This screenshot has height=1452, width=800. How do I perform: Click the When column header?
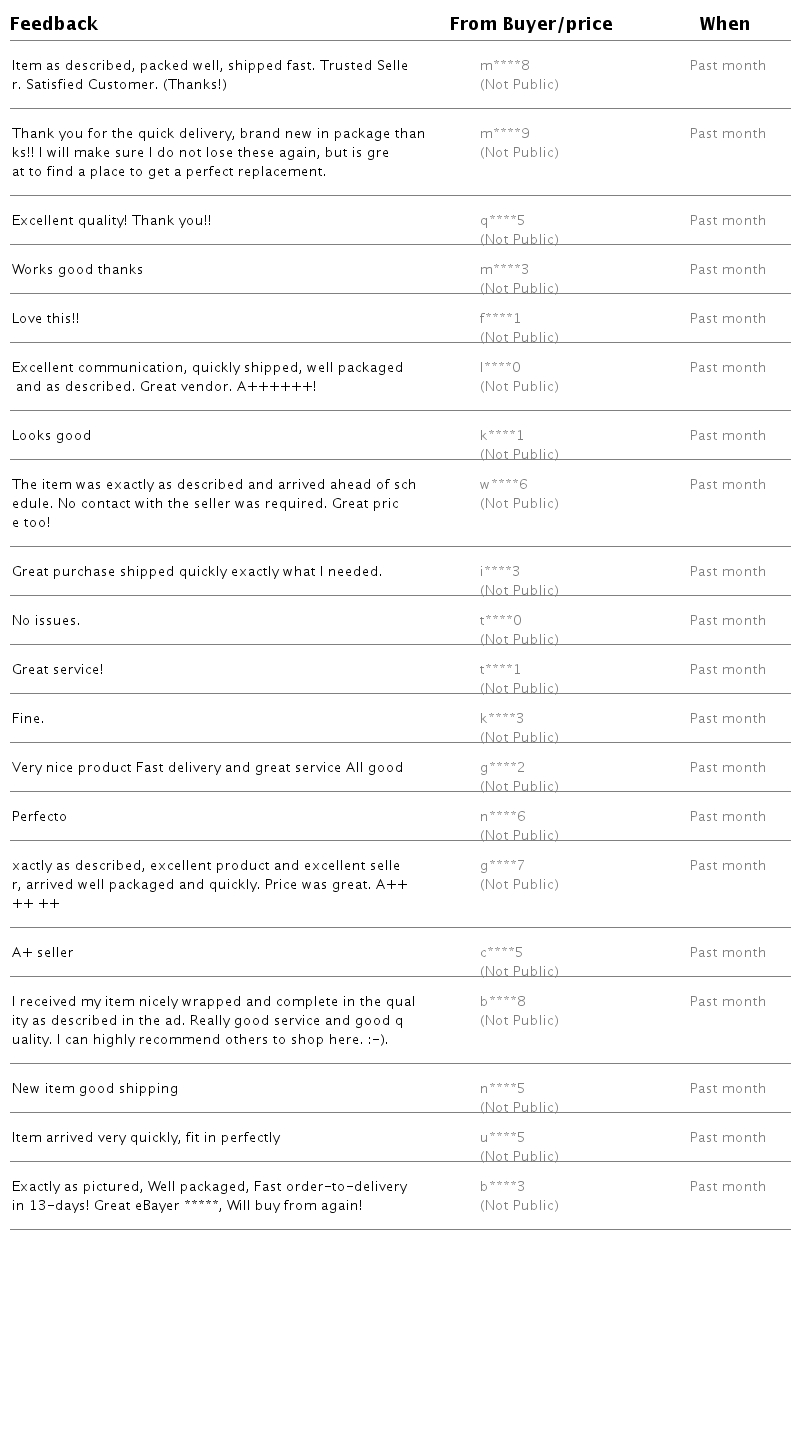[725, 24]
